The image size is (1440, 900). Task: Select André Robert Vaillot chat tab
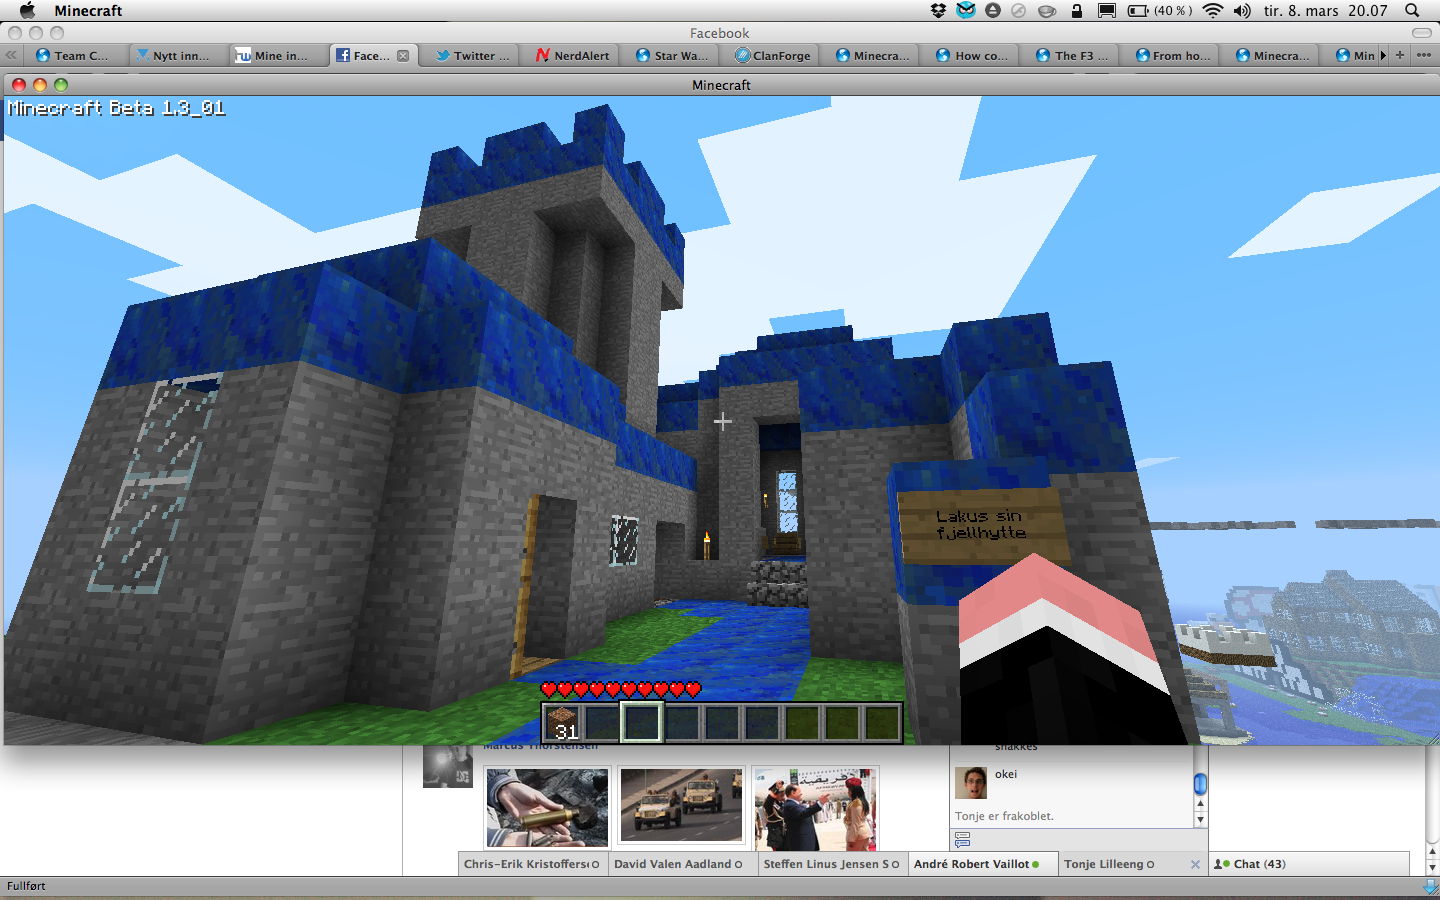tap(983, 864)
